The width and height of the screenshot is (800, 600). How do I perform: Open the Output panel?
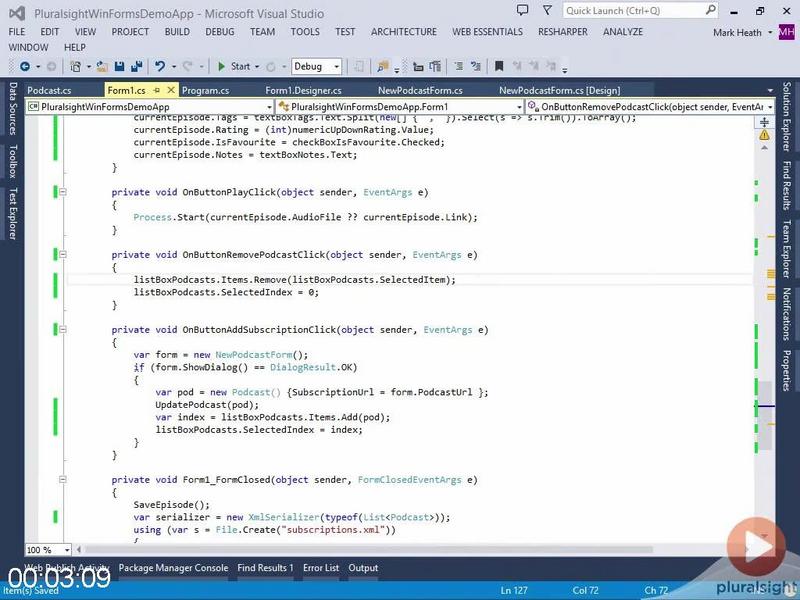pyautogui.click(x=363, y=568)
